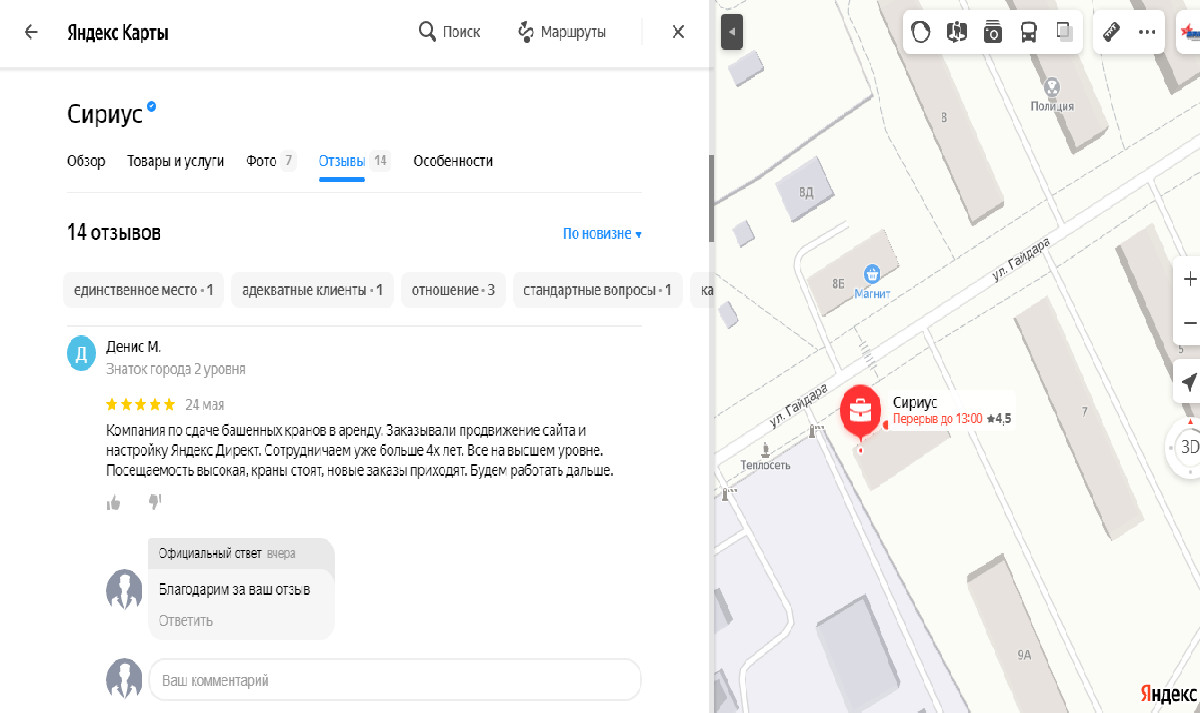Filter reviews by отношение tag

[453, 290]
